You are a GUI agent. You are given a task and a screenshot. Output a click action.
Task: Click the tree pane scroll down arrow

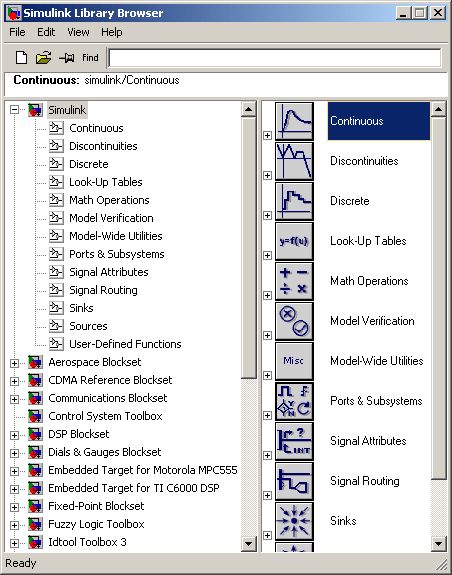click(x=249, y=543)
